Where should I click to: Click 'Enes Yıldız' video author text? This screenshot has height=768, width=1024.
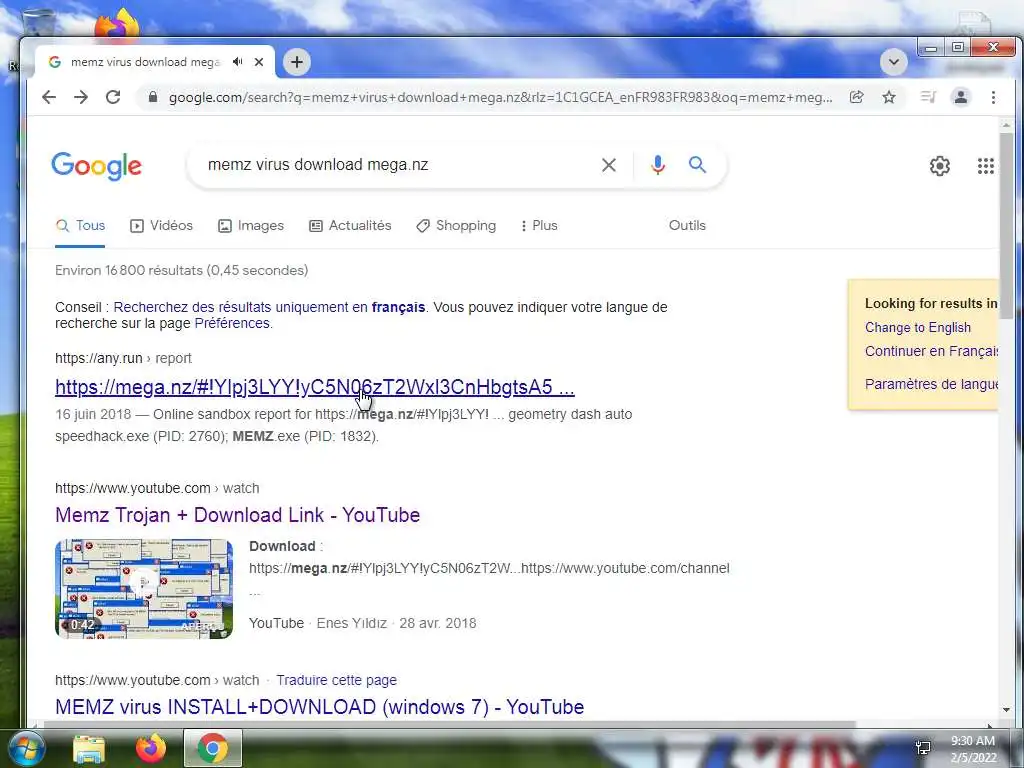click(x=351, y=623)
